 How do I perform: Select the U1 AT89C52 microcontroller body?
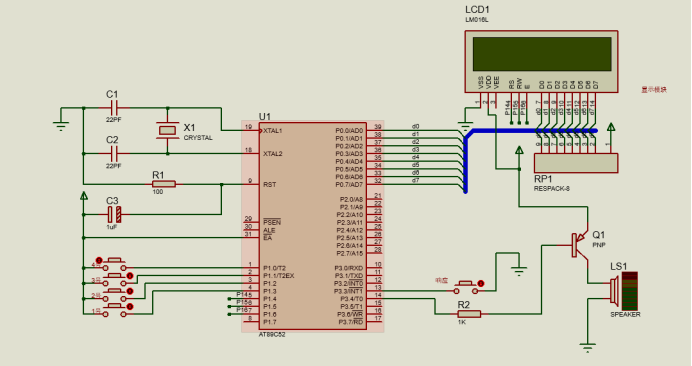pyautogui.click(x=312, y=226)
